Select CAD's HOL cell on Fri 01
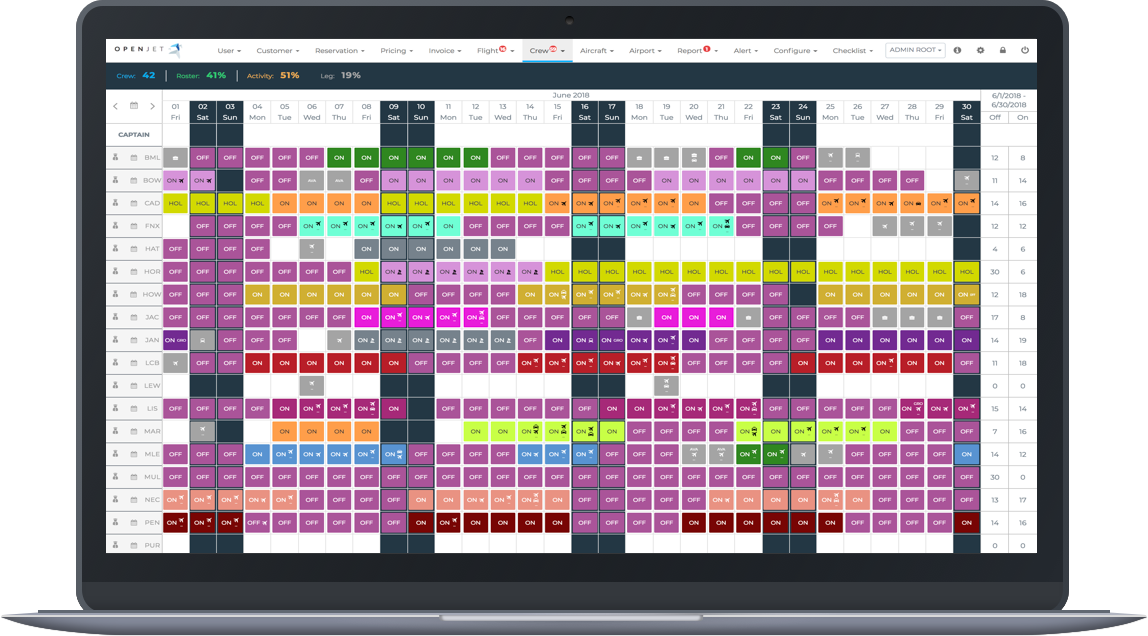 click(x=176, y=203)
